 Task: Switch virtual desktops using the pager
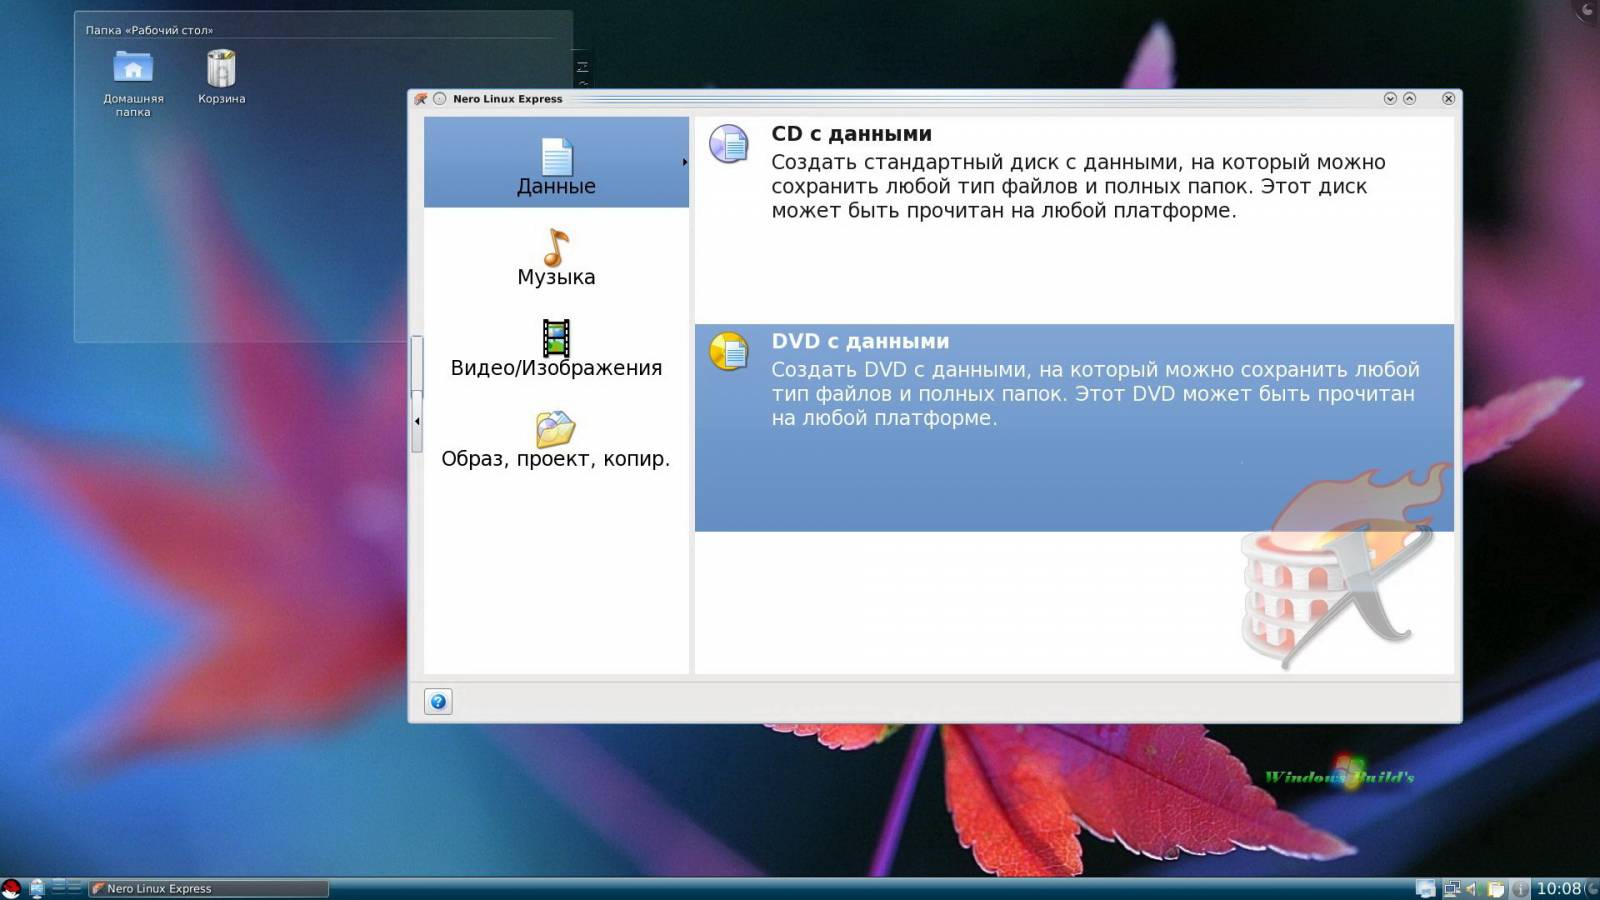[66, 887]
